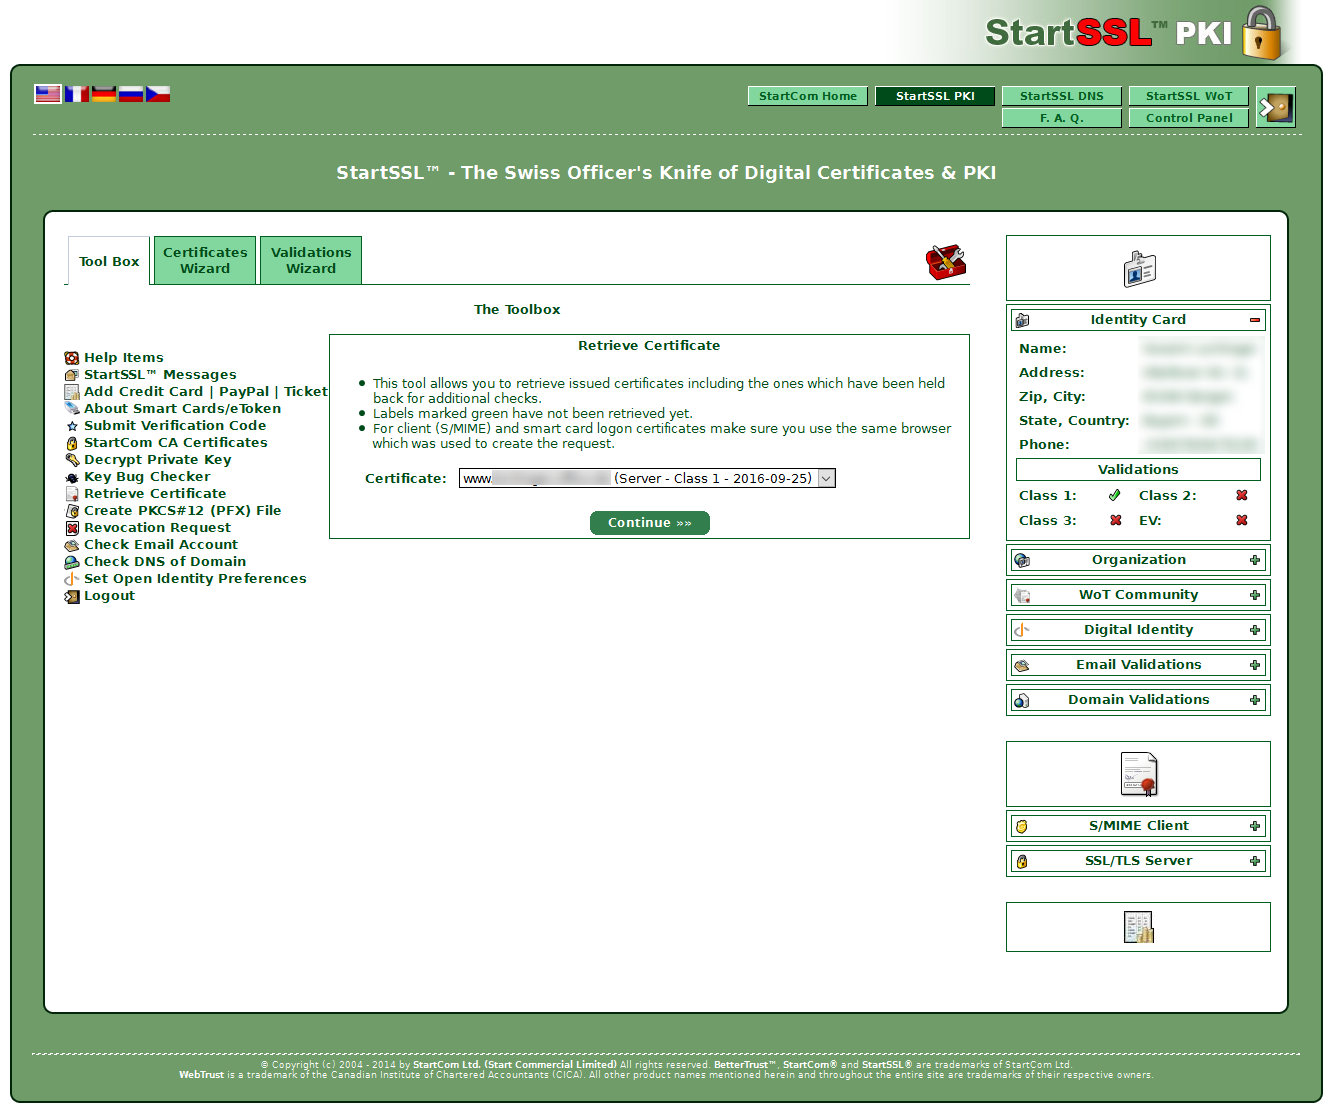The height and width of the screenshot is (1112, 1332).
Task: Click the Add Credit Card icon
Action: (72, 392)
